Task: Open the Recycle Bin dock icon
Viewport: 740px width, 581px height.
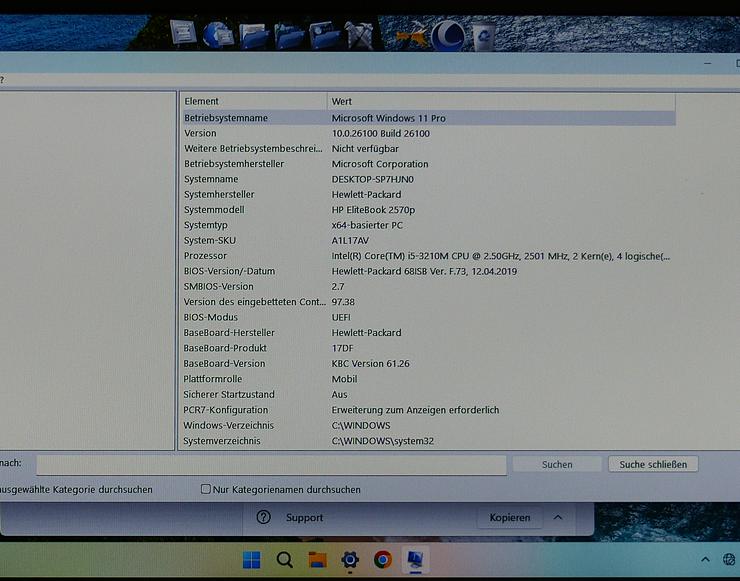Action: click(x=483, y=35)
